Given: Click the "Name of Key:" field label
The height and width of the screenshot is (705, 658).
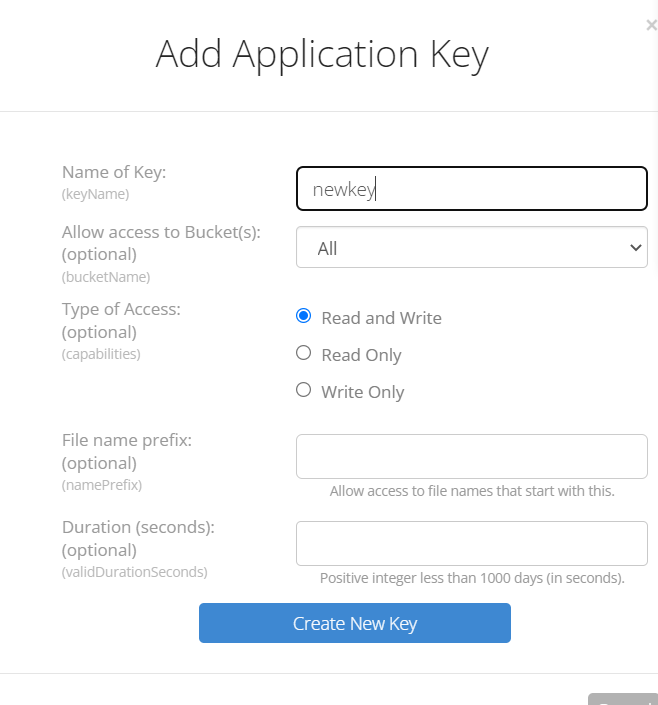Looking at the screenshot, I should (x=114, y=172).
